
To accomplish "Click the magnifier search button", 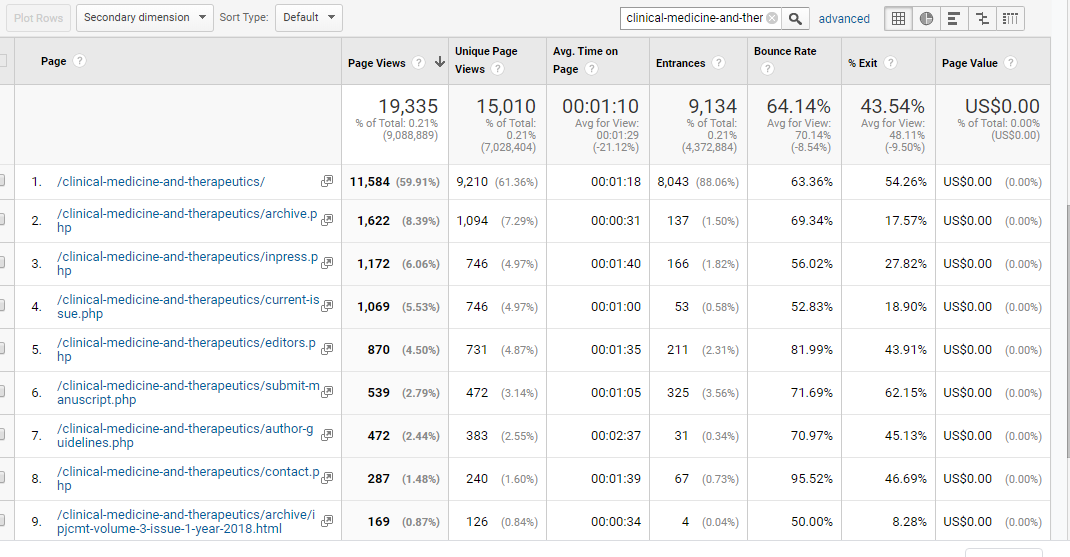I will pyautogui.click(x=796, y=18).
